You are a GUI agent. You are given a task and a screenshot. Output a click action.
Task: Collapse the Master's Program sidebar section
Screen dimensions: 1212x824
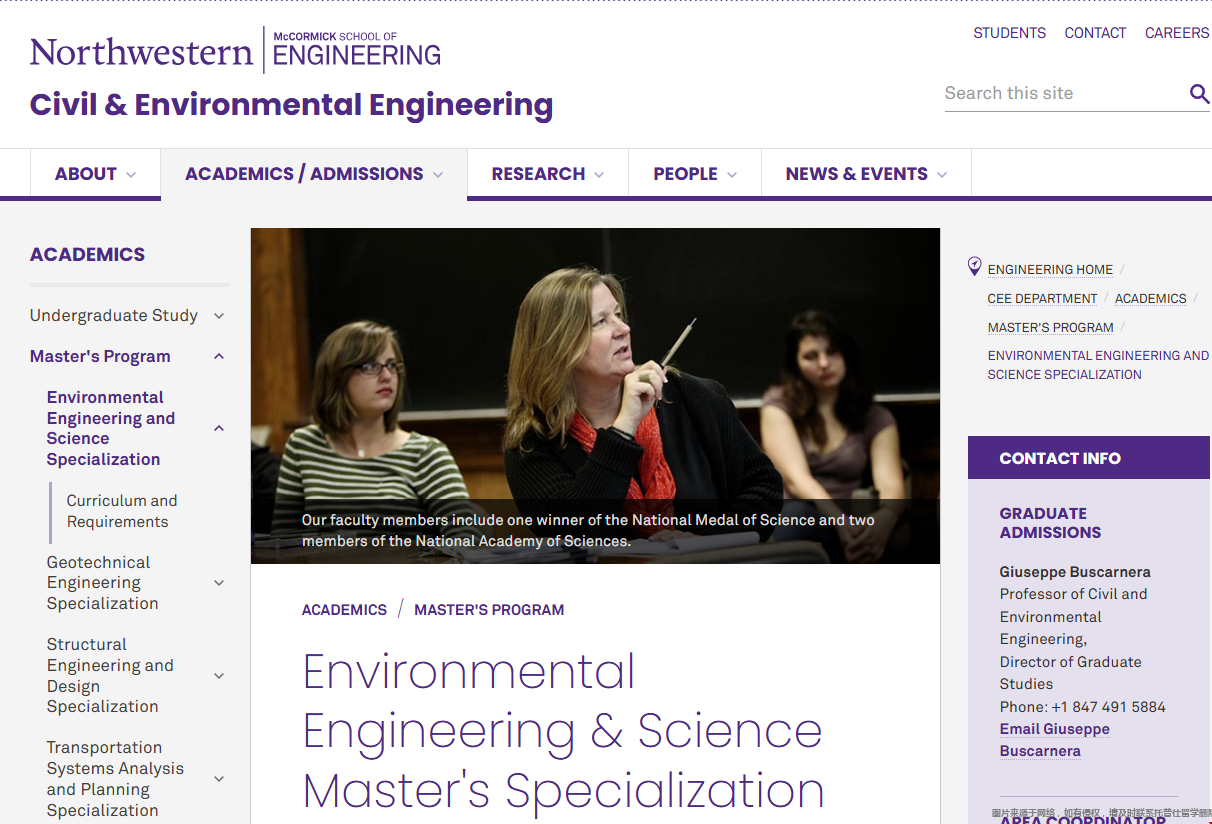pyautogui.click(x=219, y=357)
